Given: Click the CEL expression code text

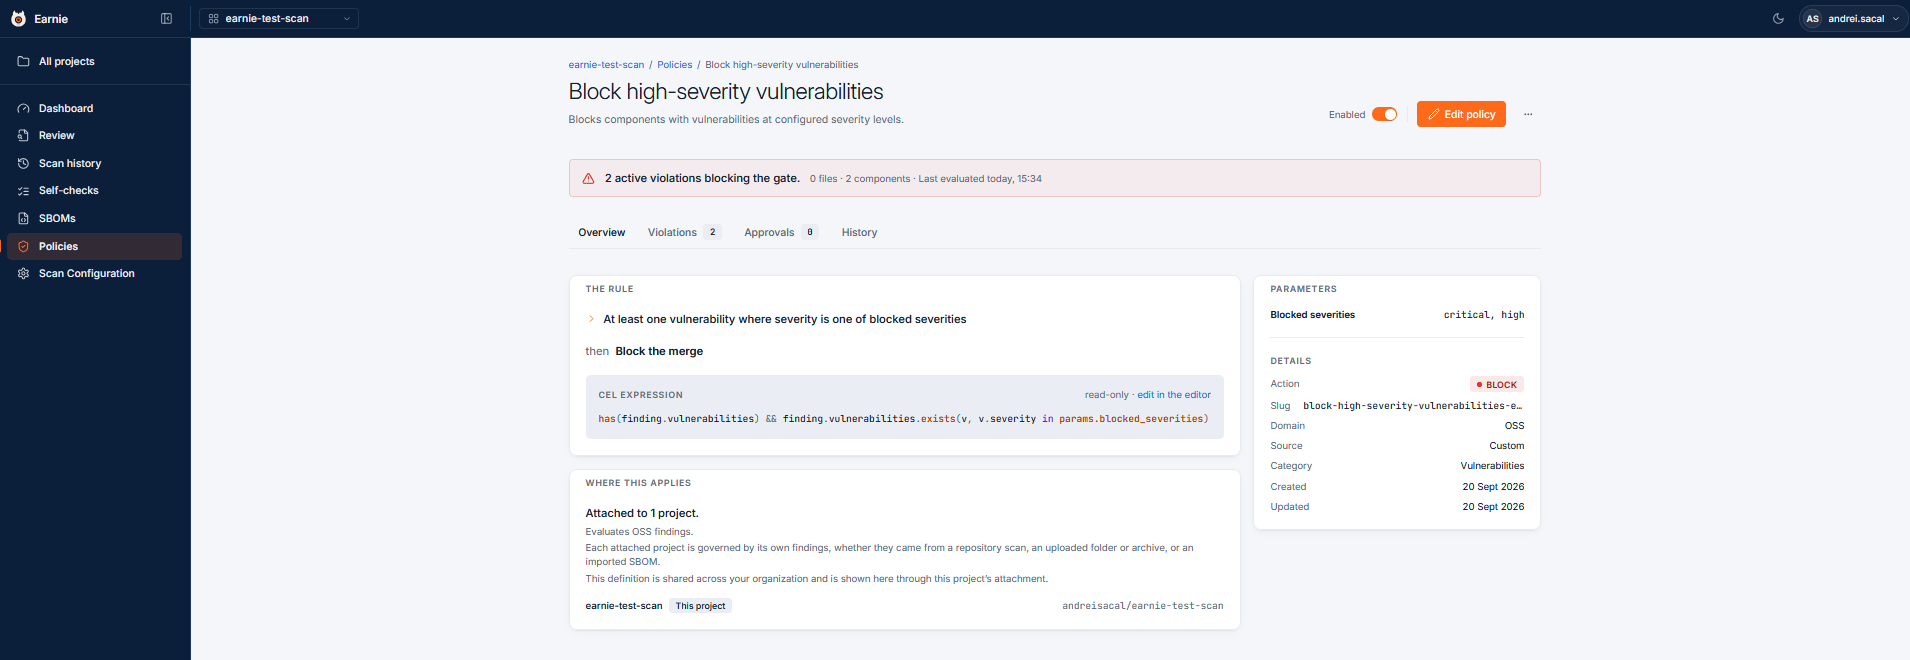Looking at the screenshot, I should tap(903, 419).
